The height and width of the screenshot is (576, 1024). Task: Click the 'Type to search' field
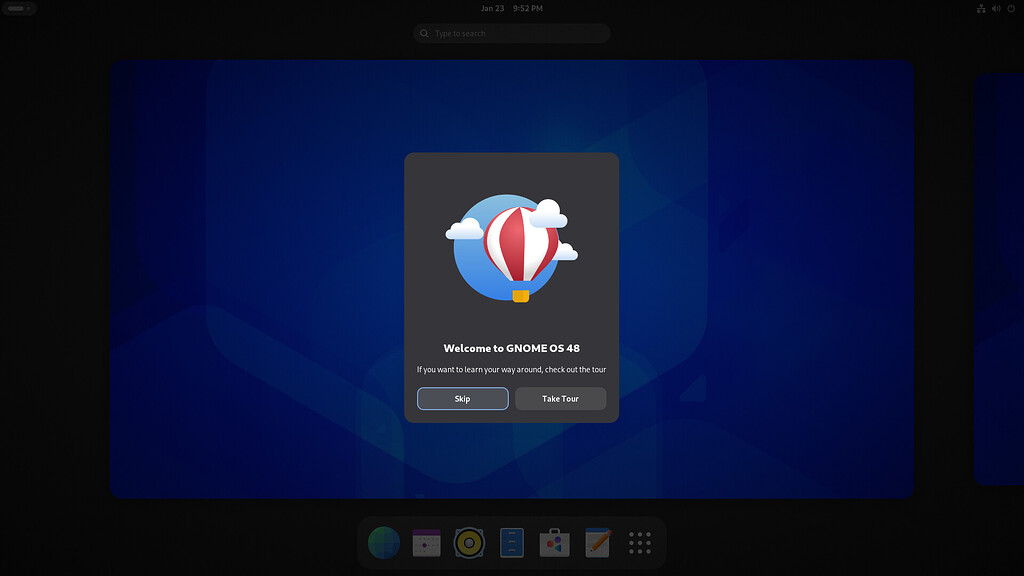pyautogui.click(x=520, y=34)
